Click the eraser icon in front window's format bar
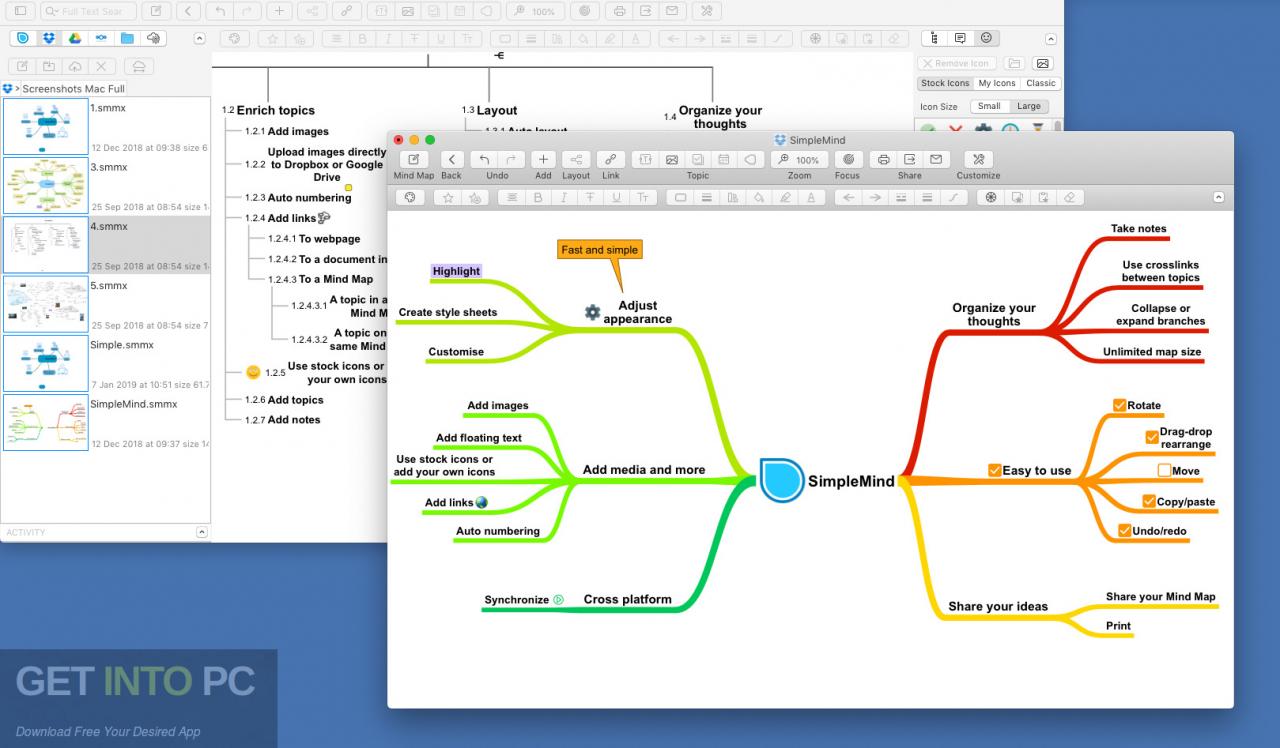This screenshot has width=1280, height=748. point(1069,197)
